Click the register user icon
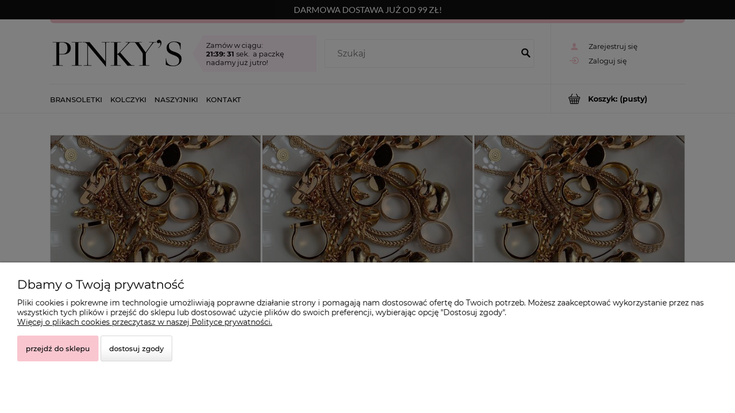The width and height of the screenshot is (735, 413). tap(574, 46)
